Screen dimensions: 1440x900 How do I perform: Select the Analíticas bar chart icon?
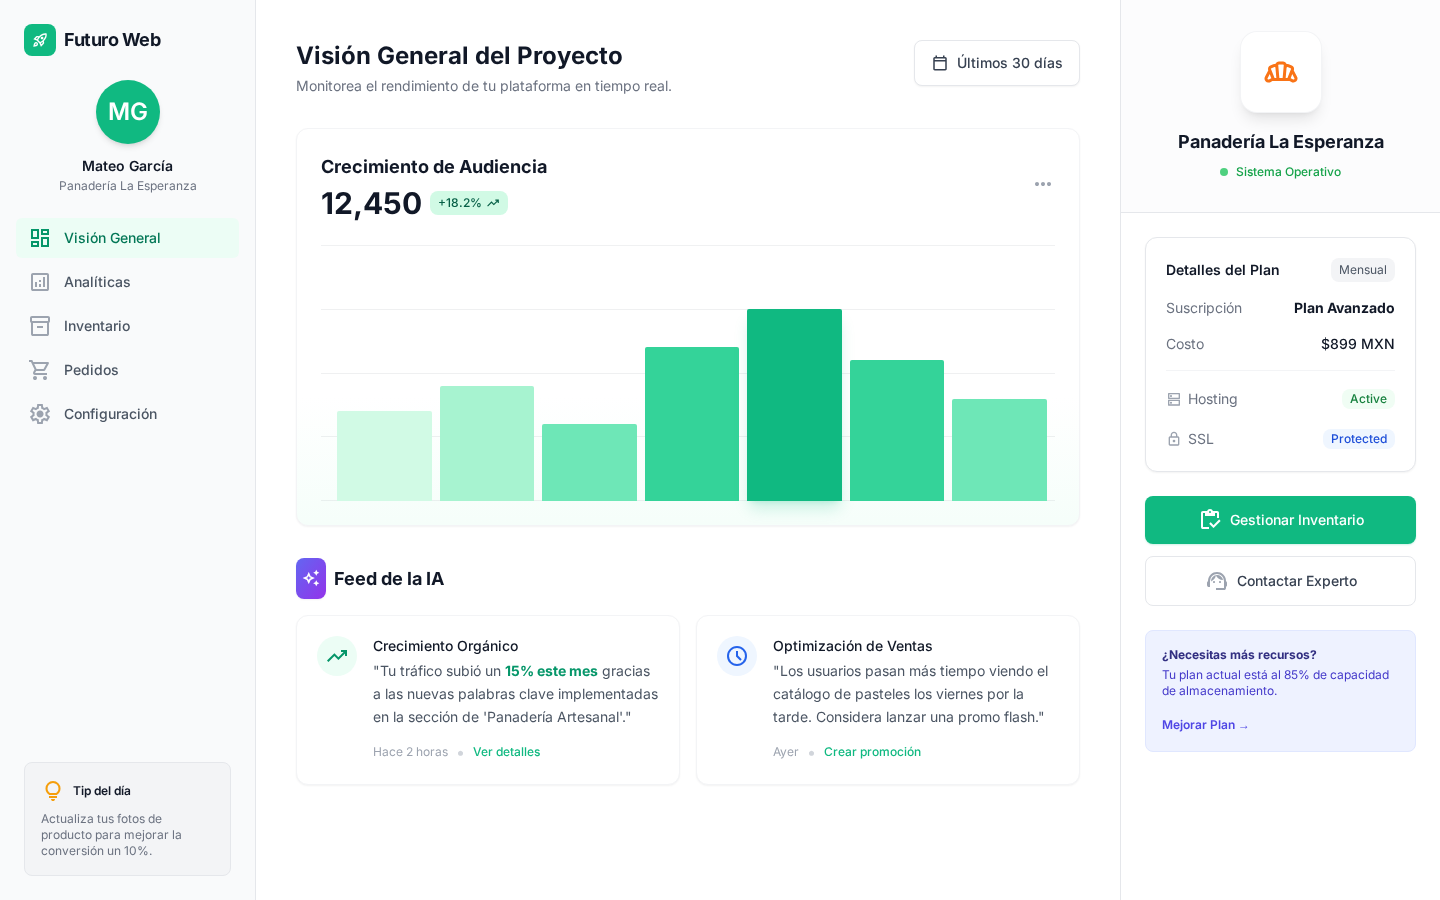[x=40, y=282]
